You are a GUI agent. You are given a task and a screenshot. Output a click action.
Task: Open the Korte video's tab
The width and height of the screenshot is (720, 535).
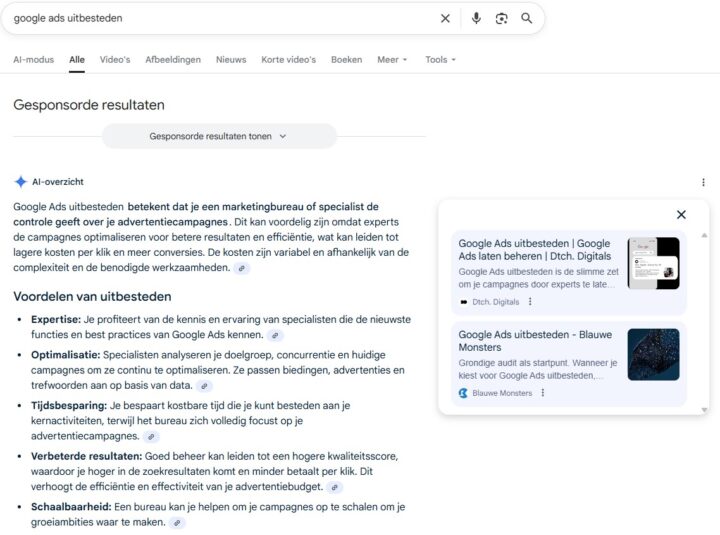tap(288, 60)
